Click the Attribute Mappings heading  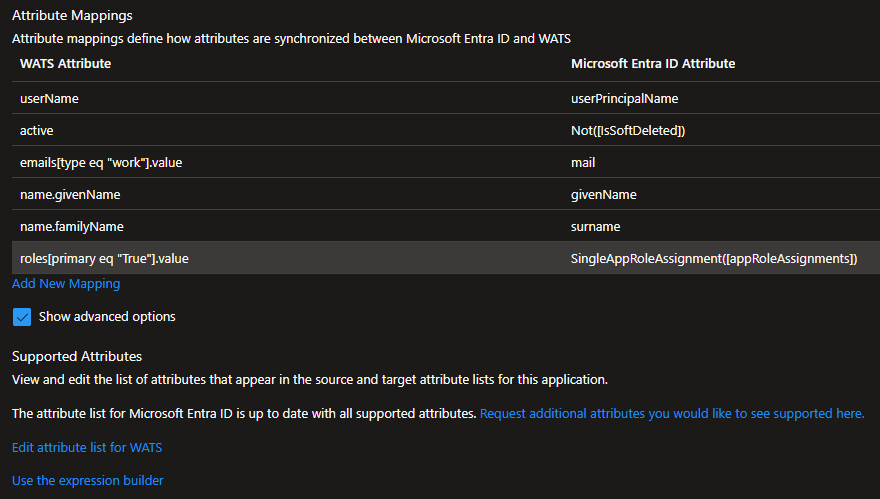click(x=72, y=15)
